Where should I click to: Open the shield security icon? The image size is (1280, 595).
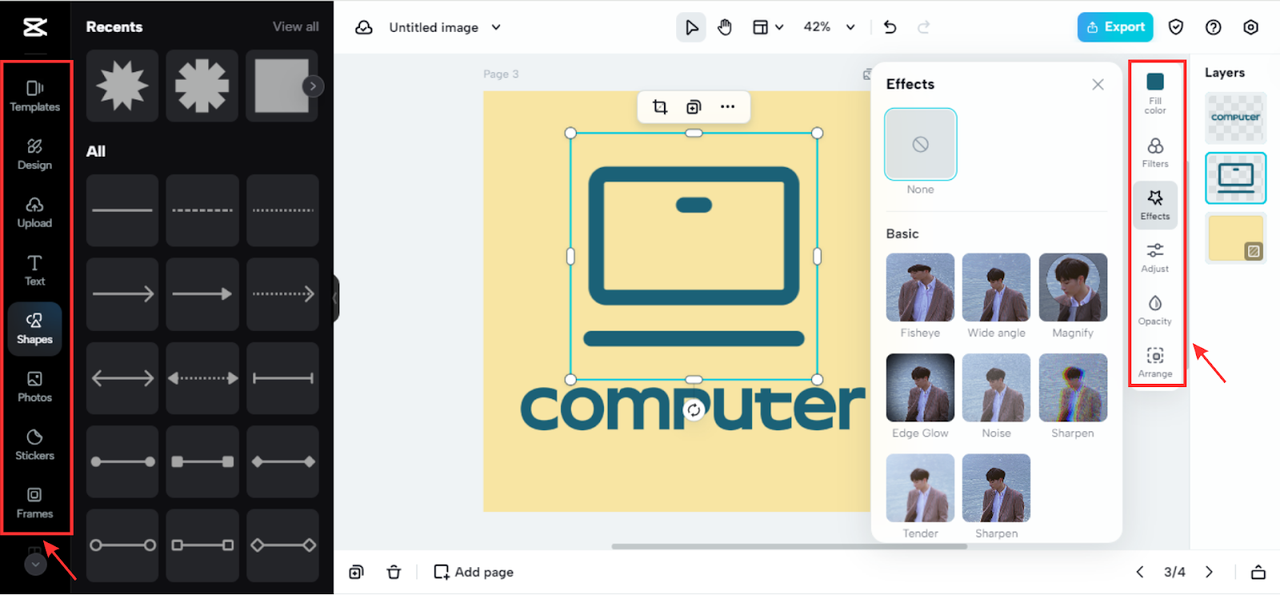coord(1177,27)
